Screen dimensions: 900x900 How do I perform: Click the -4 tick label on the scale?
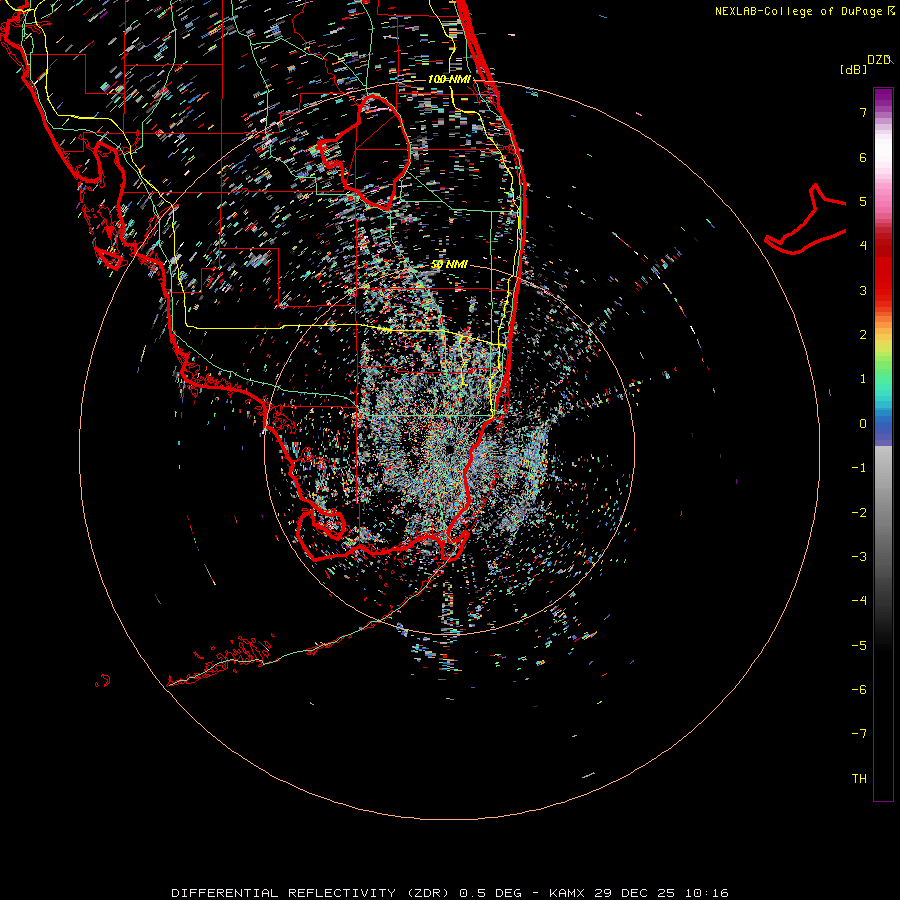[859, 601]
